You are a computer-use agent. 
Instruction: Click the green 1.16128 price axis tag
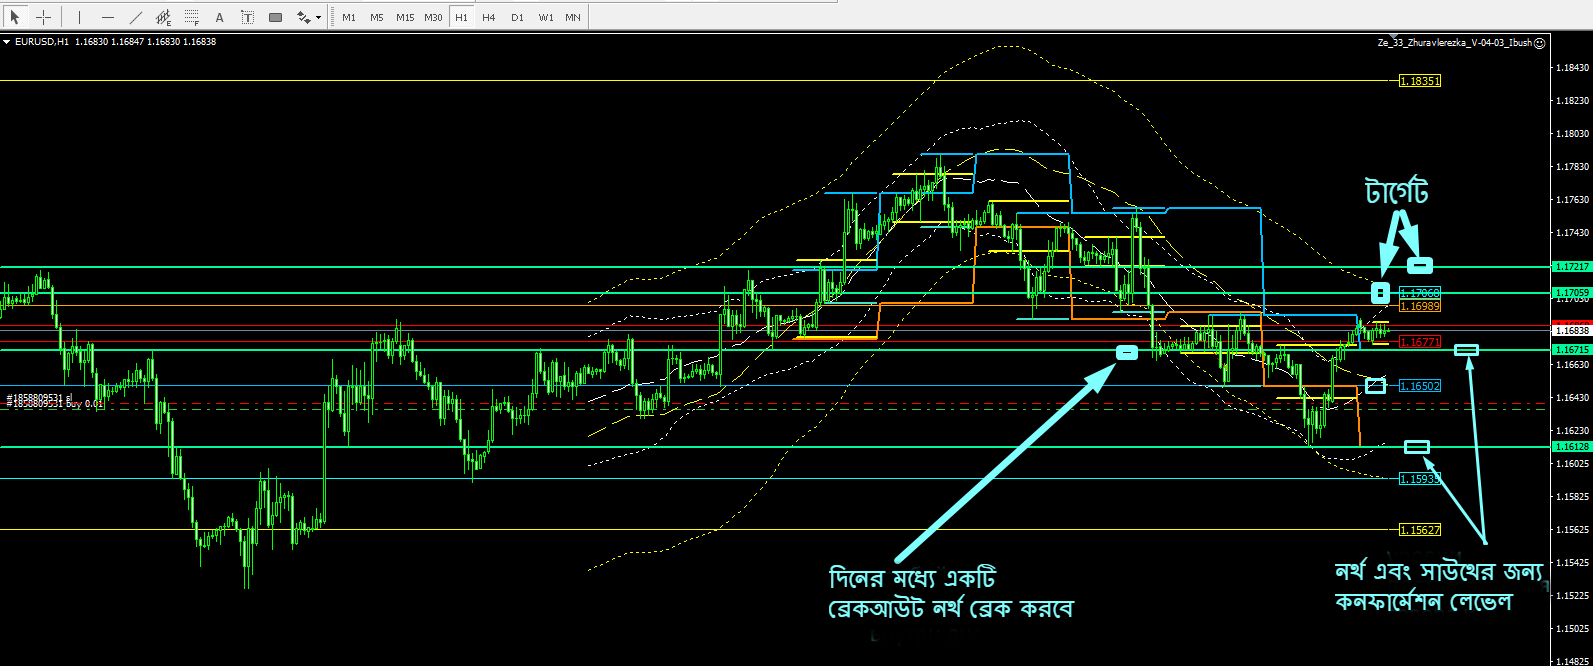1572,447
